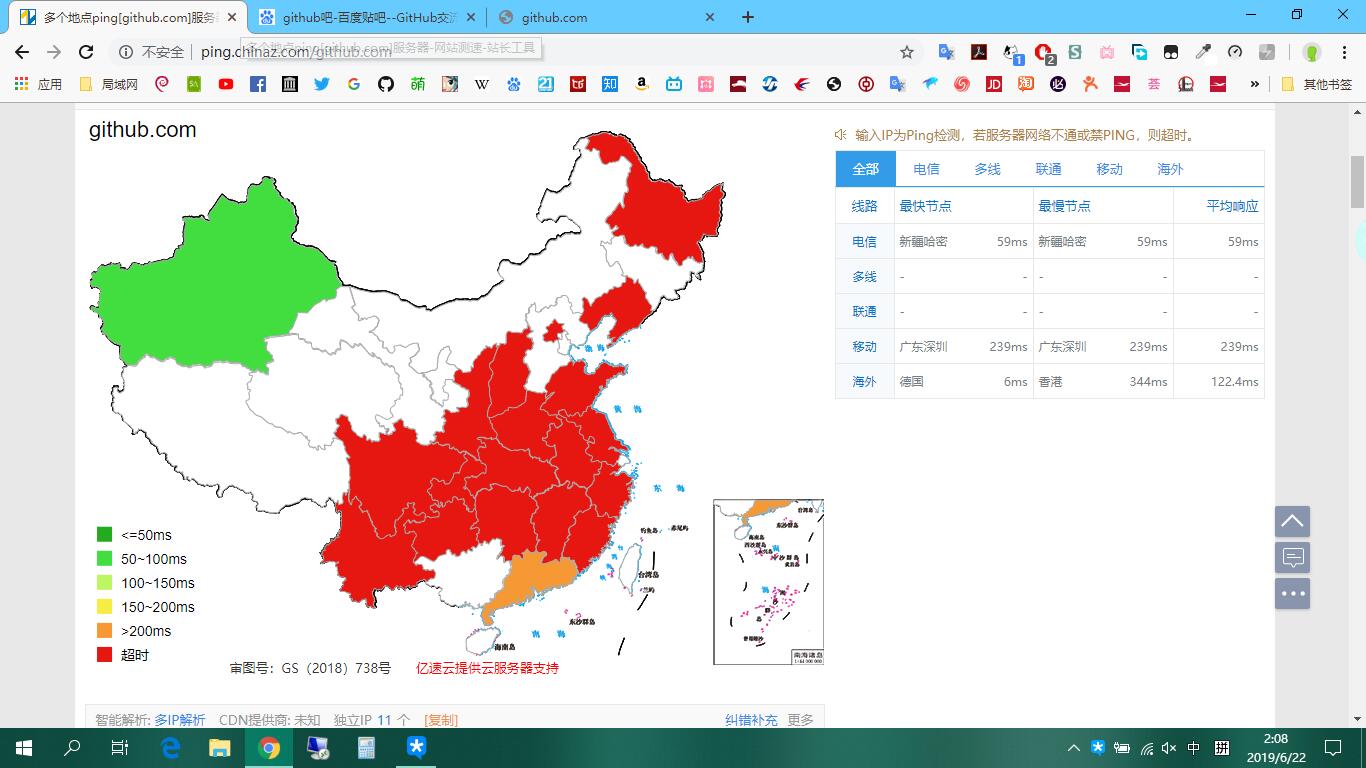
Task: Click the back-to-top arrow button
Action: coord(1292,521)
